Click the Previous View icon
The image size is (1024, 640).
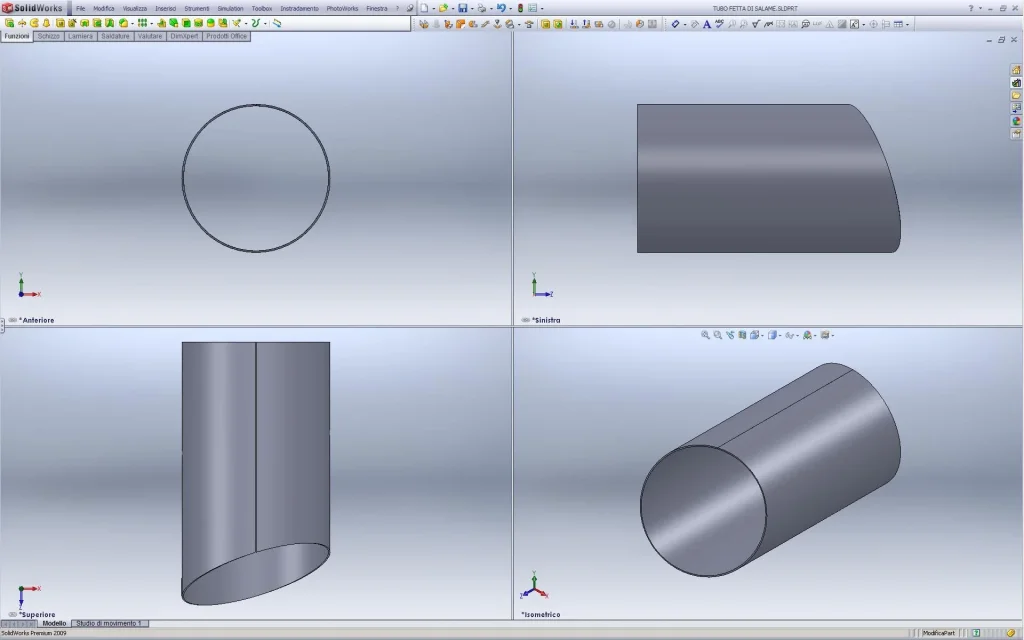[730, 335]
